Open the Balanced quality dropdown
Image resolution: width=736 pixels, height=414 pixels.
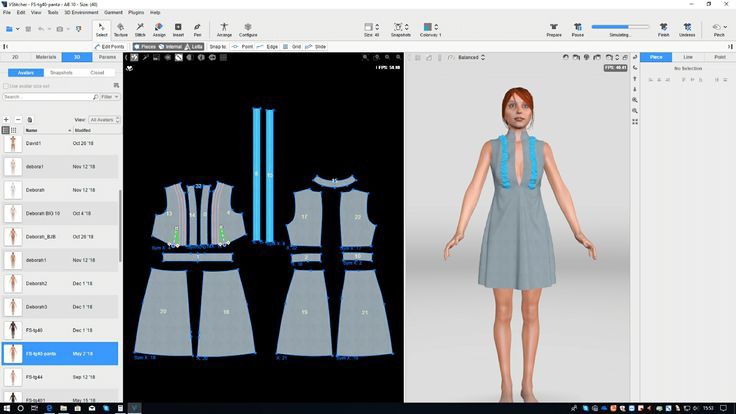click(x=473, y=57)
